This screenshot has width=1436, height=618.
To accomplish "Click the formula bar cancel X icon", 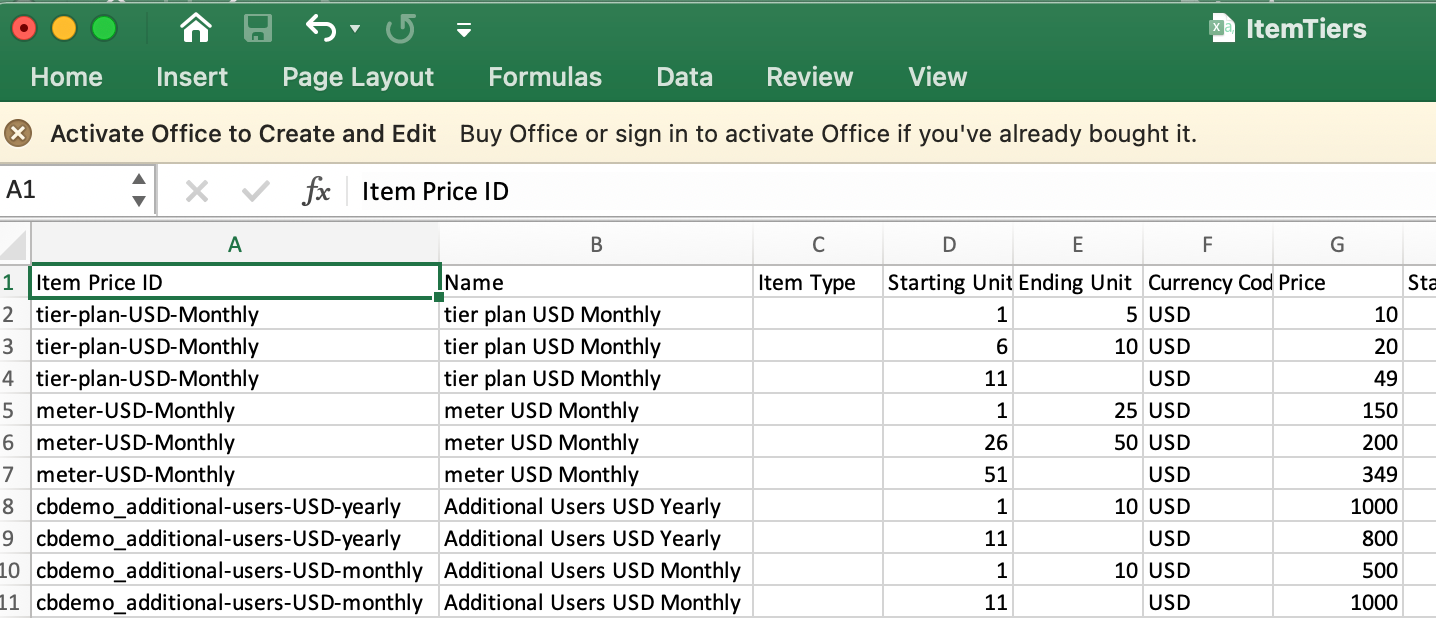I will pyautogui.click(x=197, y=191).
